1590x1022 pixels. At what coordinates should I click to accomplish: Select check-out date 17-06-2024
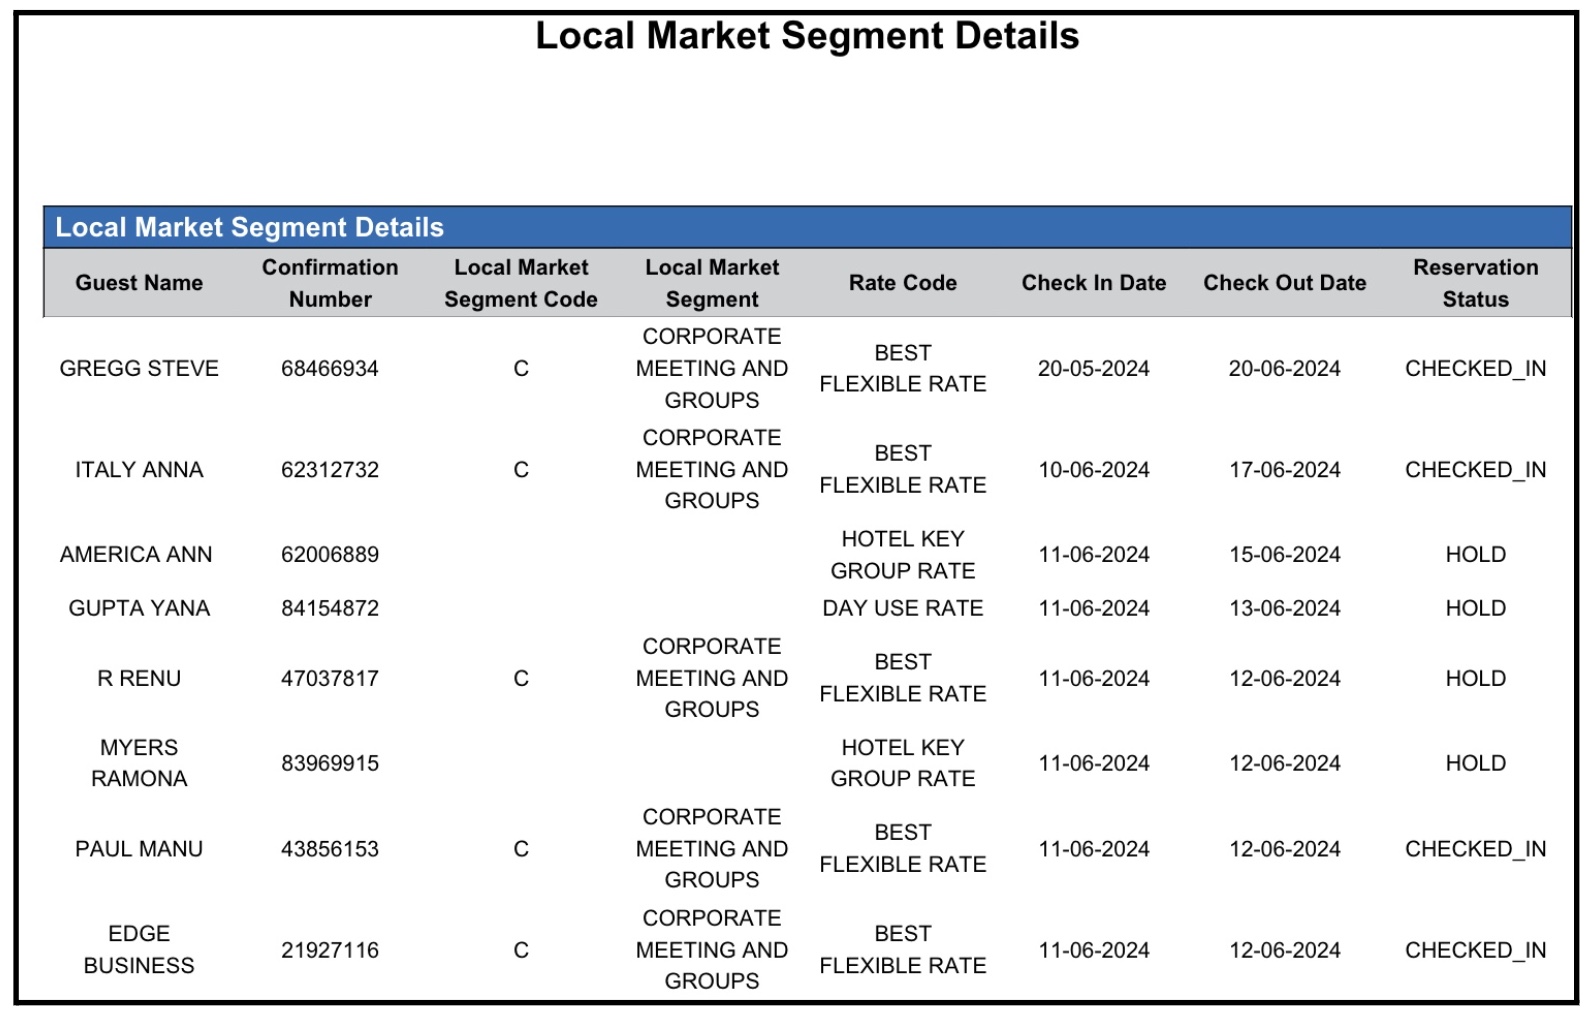tap(1284, 470)
